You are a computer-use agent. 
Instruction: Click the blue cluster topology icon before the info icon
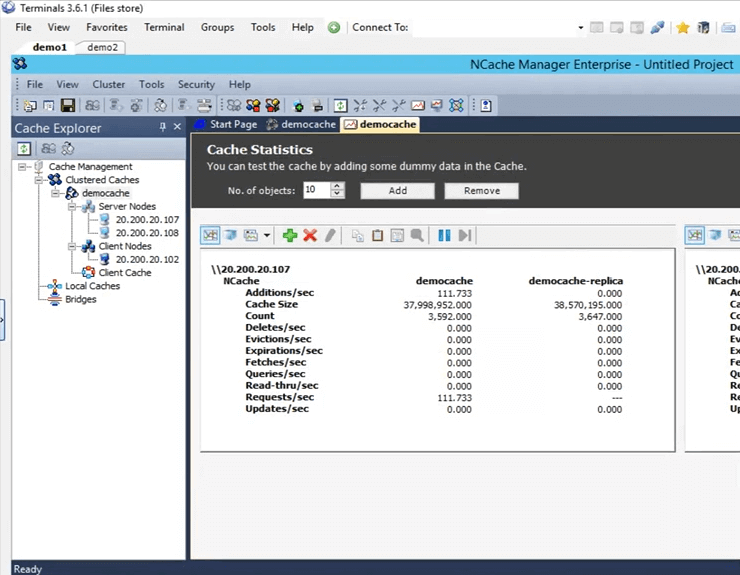coord(456,105)
